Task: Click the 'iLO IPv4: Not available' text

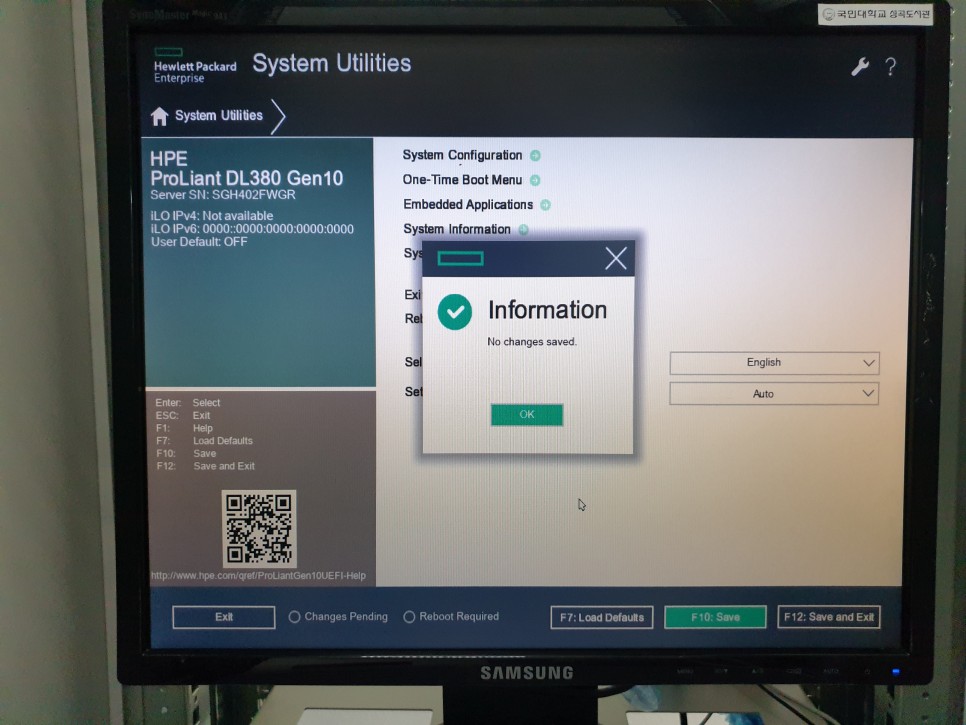Action: 212,216
